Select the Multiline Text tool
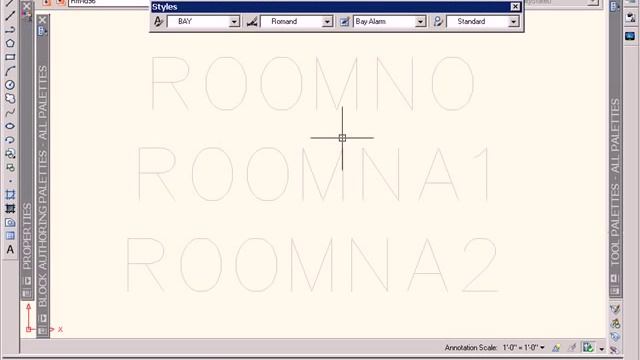 [x=10, y=250]
